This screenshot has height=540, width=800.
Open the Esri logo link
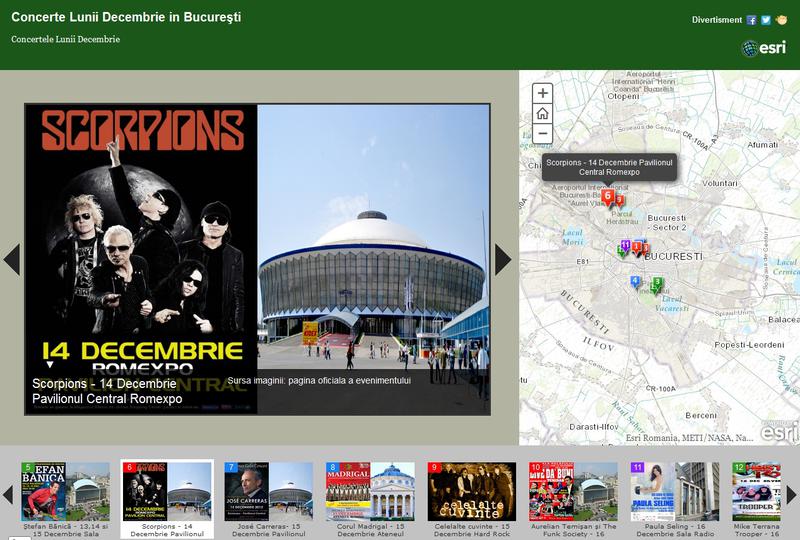763,48
